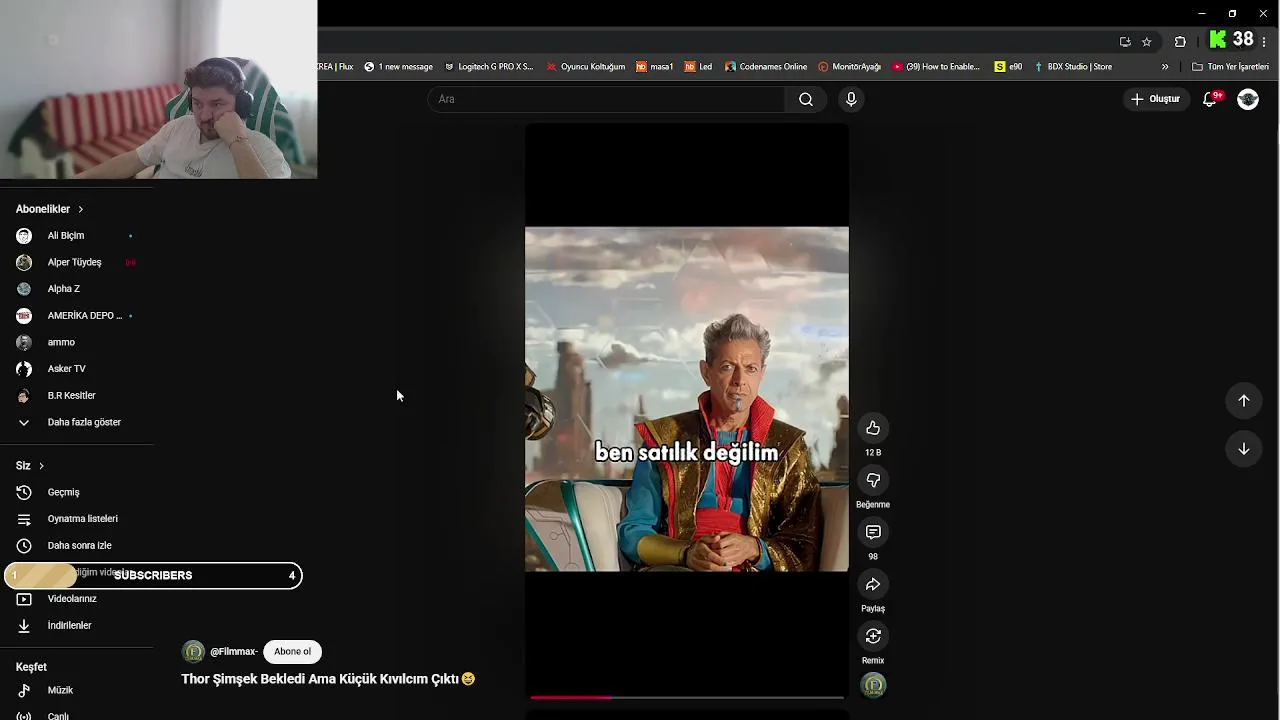Click the İndirilenler download arrow icon

click(x=24, y=626)
